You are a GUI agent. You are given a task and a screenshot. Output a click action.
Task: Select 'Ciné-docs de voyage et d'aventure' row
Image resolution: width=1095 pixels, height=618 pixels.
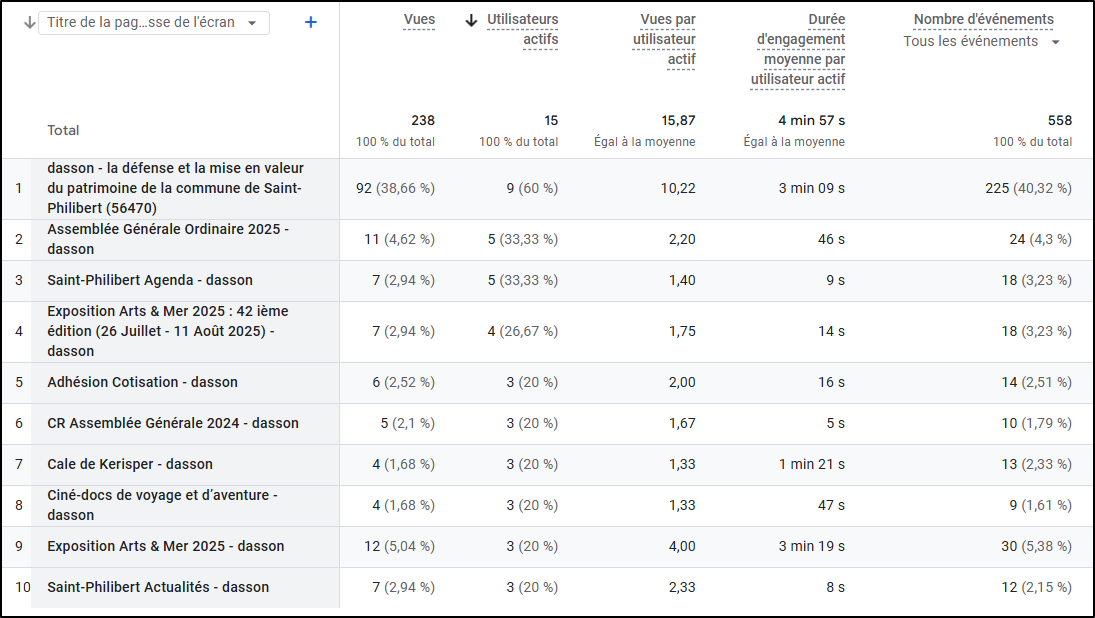tap(162, 505)
